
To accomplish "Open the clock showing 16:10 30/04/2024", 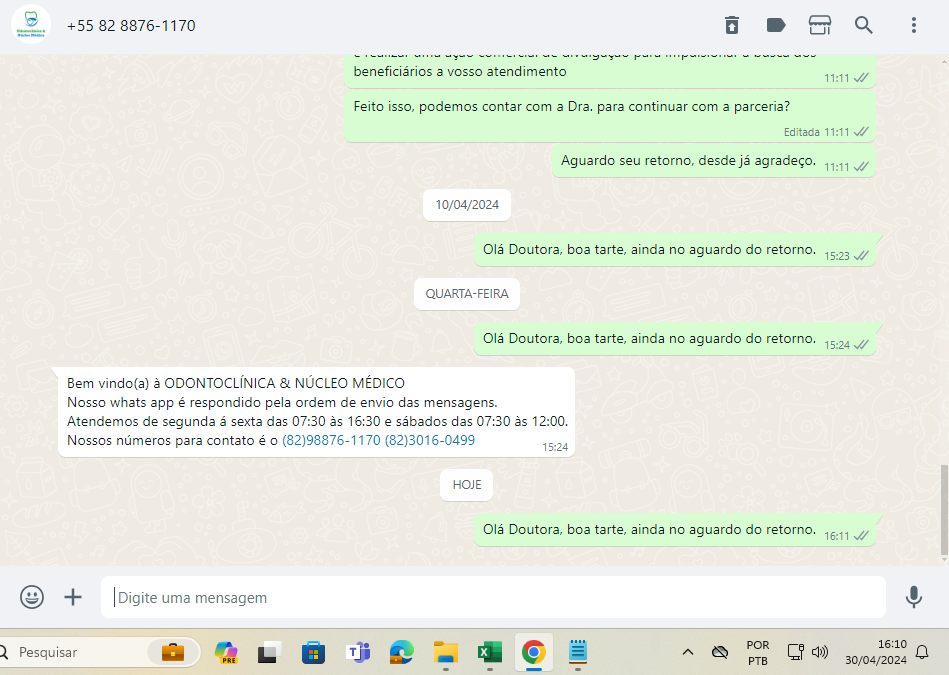I will coord(876,652).
